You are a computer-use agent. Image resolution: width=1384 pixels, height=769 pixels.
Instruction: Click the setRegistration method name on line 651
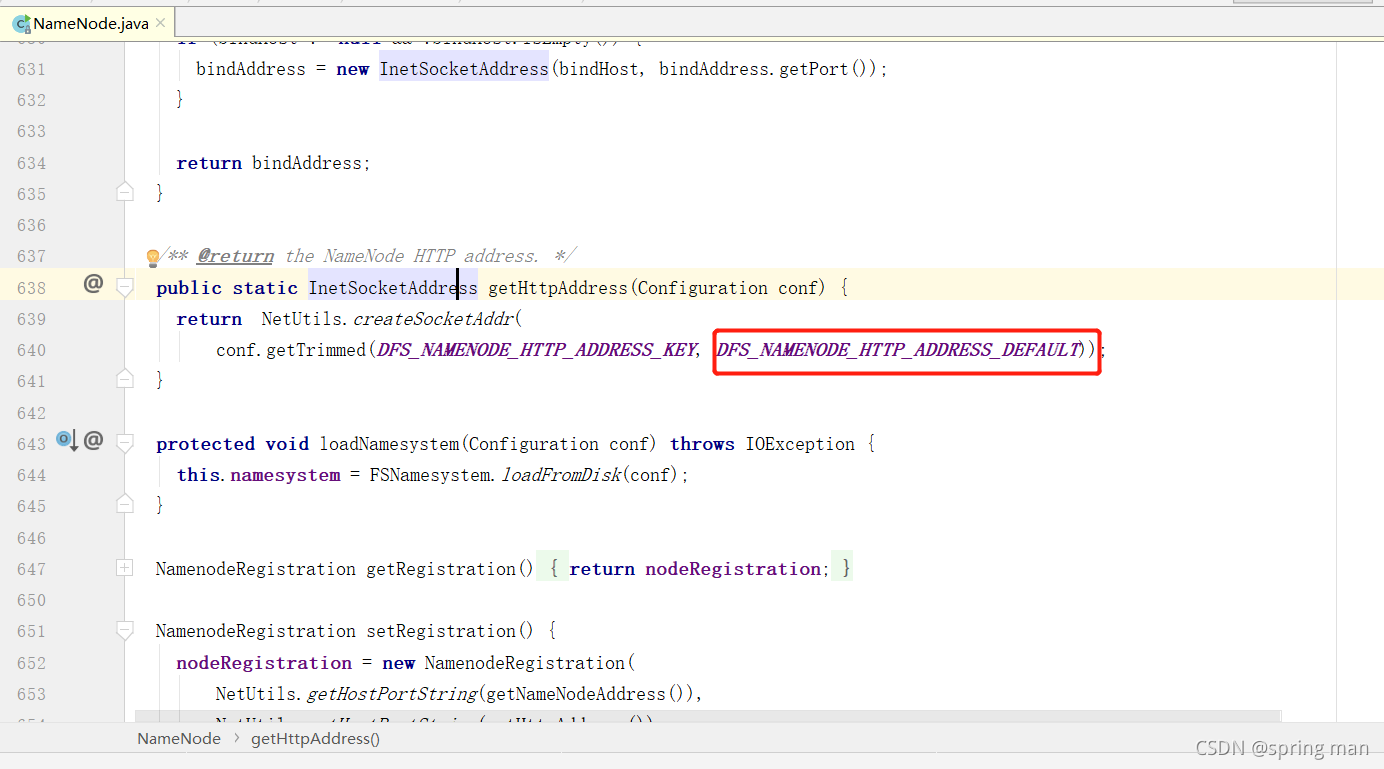(x=441, y=631)
